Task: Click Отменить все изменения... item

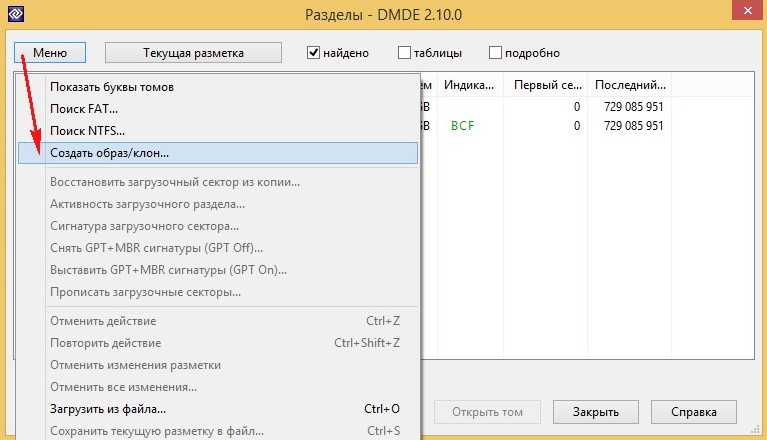Action: (x=218, y=387)
